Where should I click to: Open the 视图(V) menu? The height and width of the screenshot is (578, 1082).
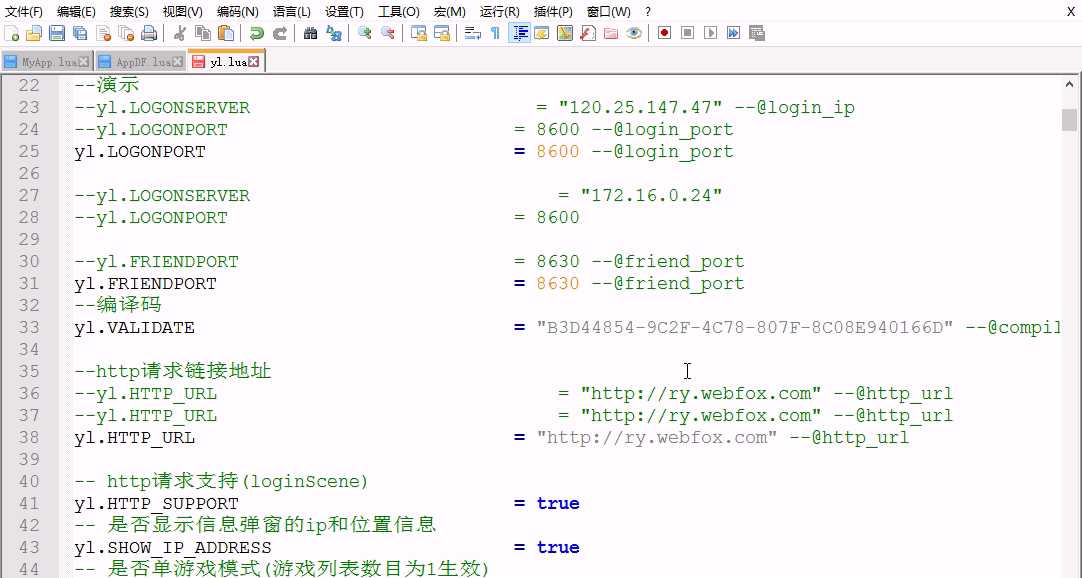pyautogui.click(x=183, y=12)
